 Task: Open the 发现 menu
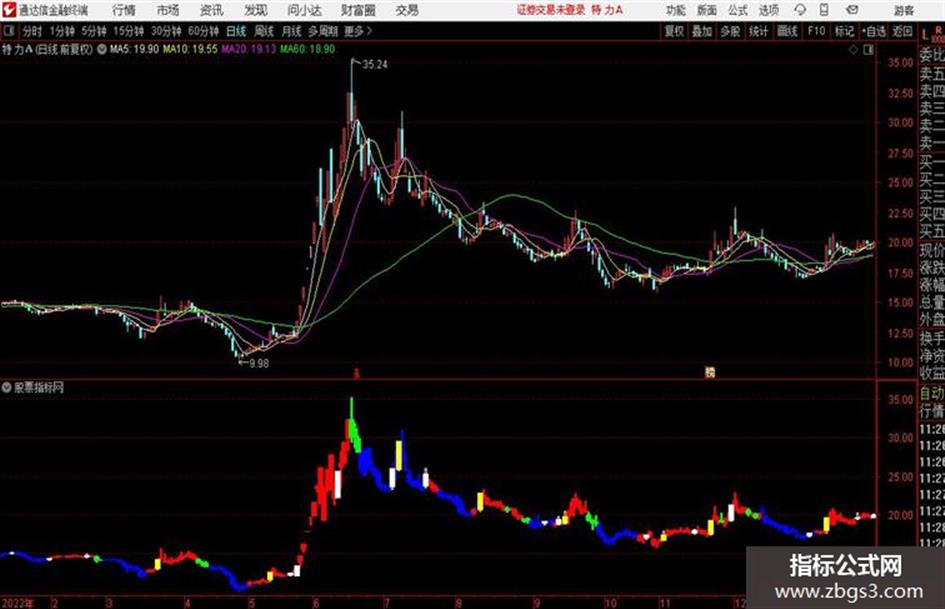255,10
